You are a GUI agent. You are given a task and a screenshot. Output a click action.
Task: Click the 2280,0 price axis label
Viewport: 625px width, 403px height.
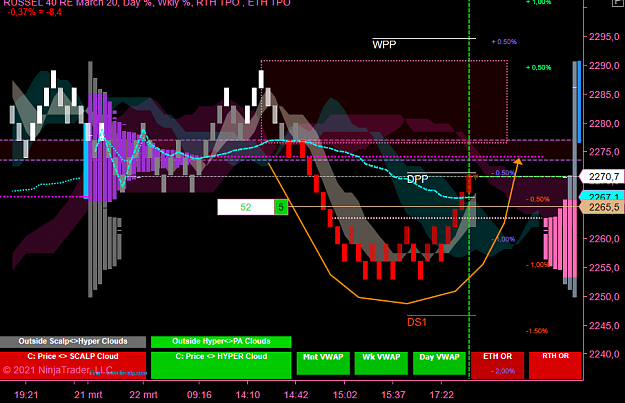click(604, 124)
